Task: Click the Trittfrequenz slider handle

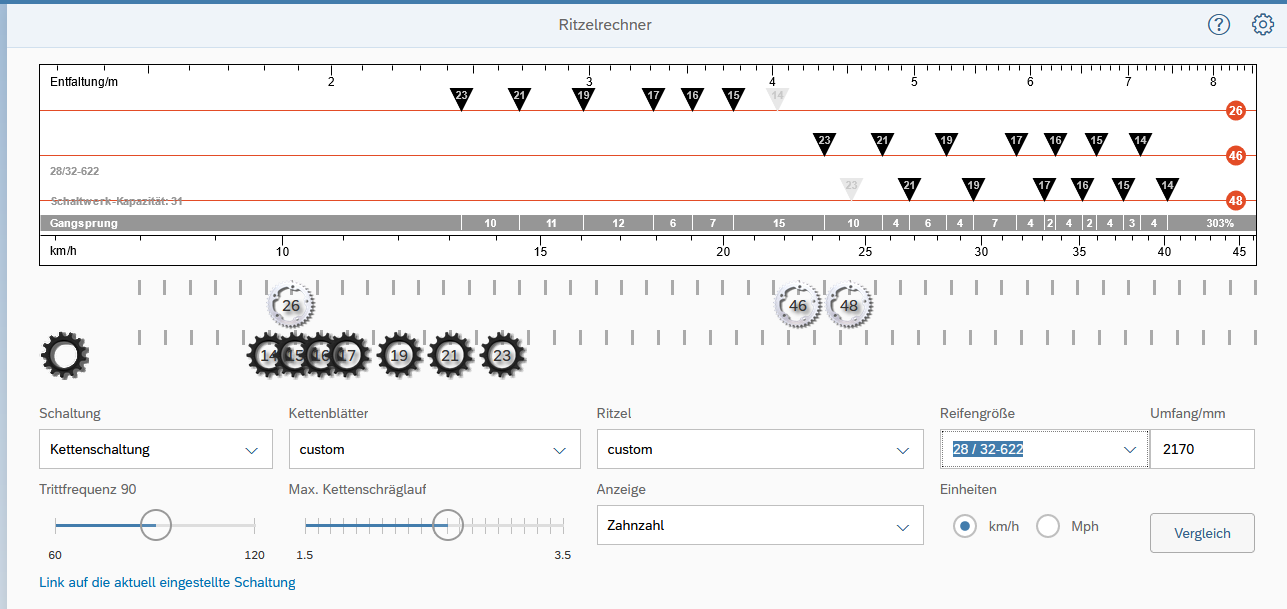Action: [x=155, y=524]
